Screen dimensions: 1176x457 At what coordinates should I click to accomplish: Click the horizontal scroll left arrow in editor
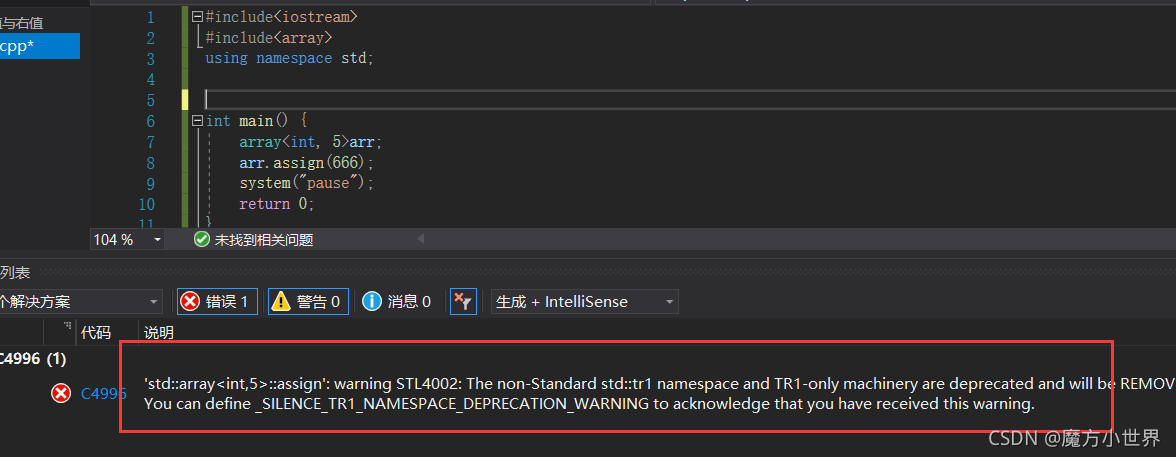[x=420, y=239]
